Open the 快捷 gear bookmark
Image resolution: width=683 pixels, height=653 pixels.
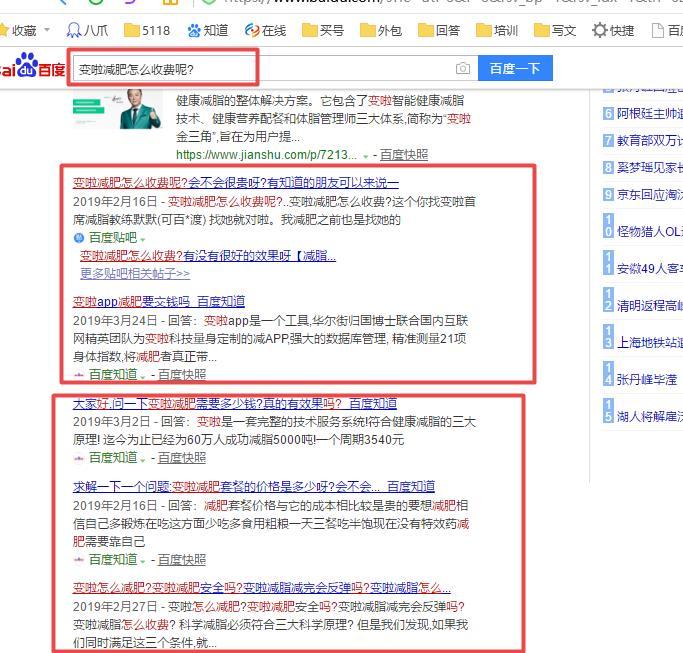[x=613, y=30]
